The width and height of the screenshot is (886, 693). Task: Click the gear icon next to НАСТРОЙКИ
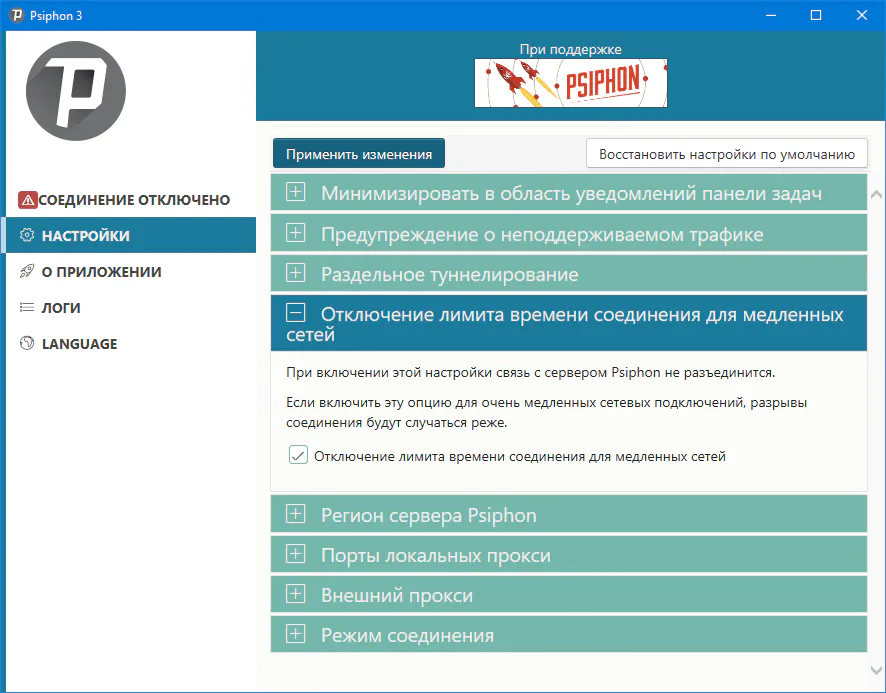pyautogui.click(x=27, y=235)
